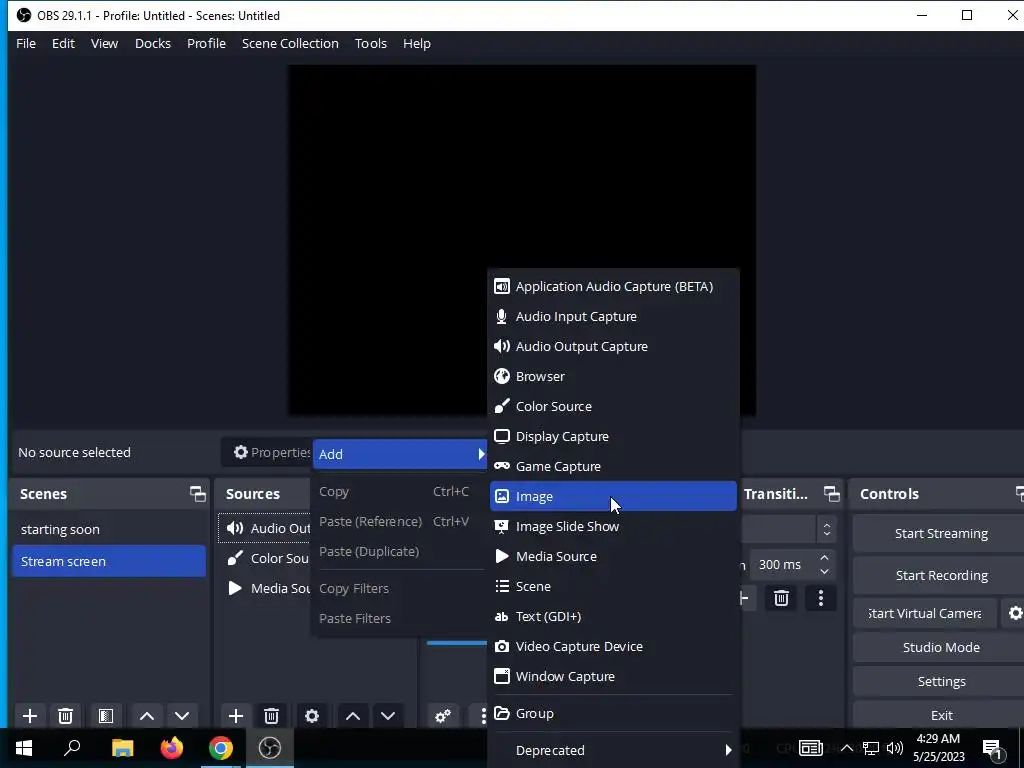Viewport: 1024px width, 768px height.
Task: Select the Media Source row in Sources
Action: click(x=265, y=588)
